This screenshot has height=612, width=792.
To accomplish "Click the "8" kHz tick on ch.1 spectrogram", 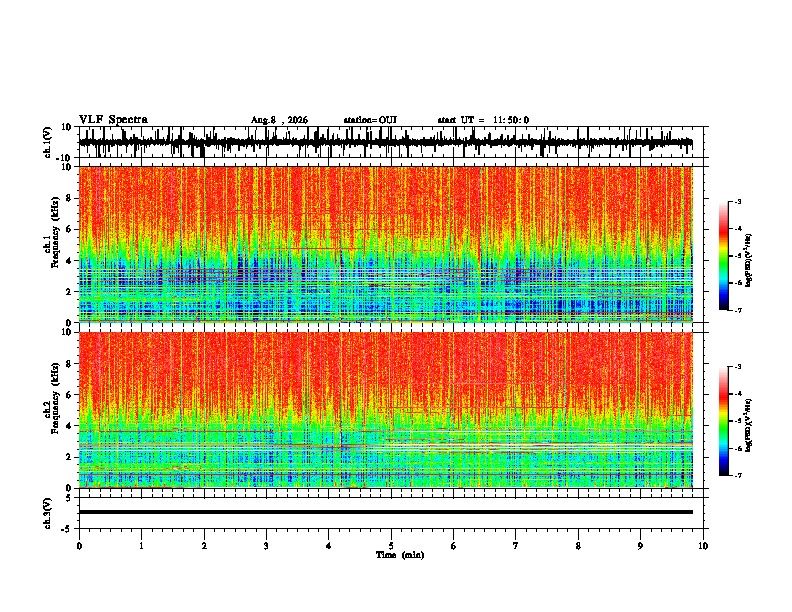I will [x=69, y=198].
